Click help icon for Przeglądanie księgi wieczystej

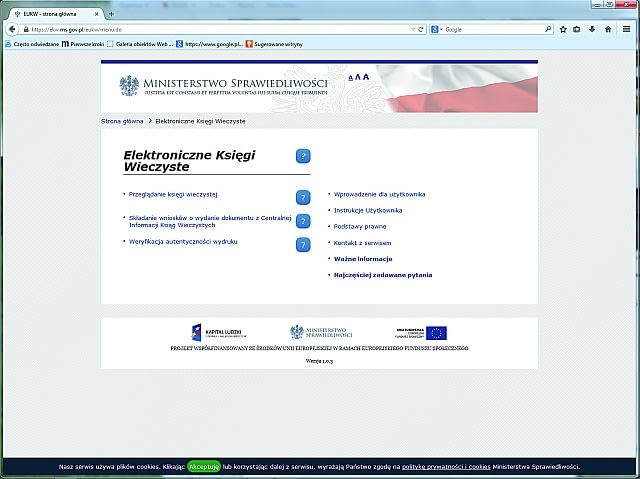[x=303, y=197]
